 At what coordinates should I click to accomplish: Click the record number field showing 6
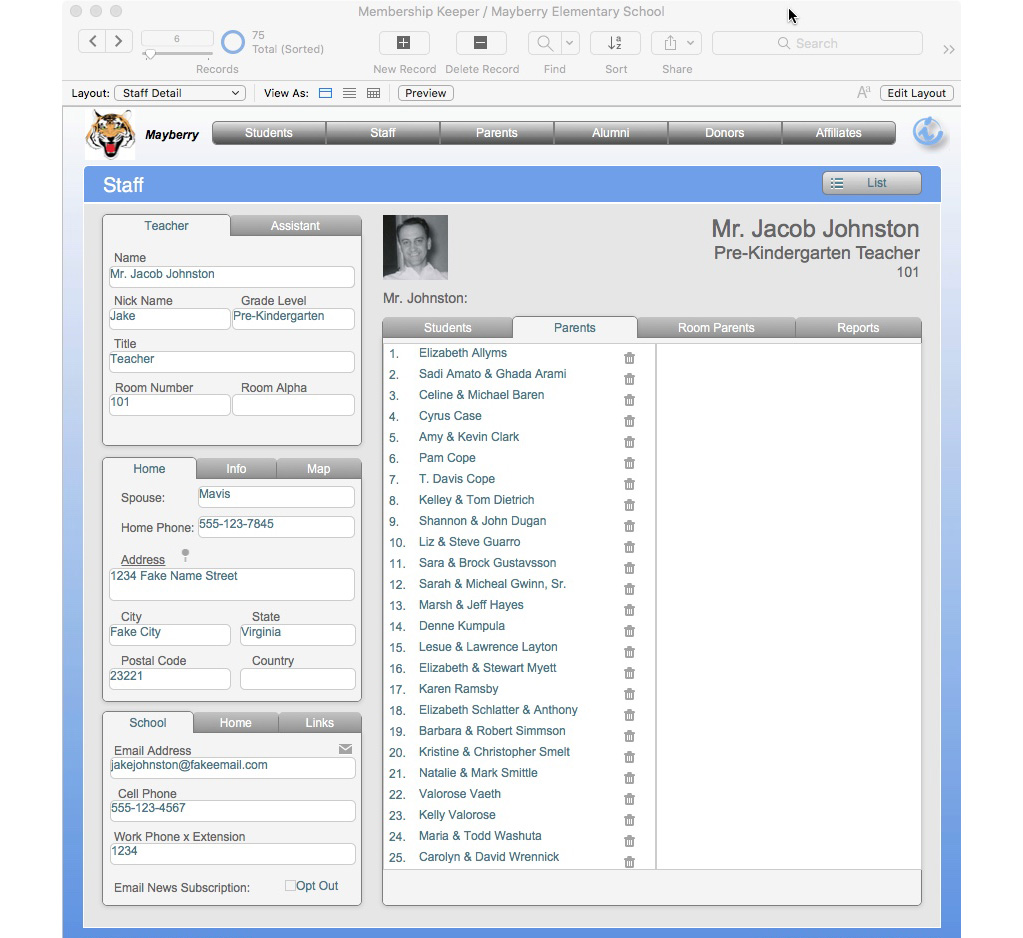177,38
